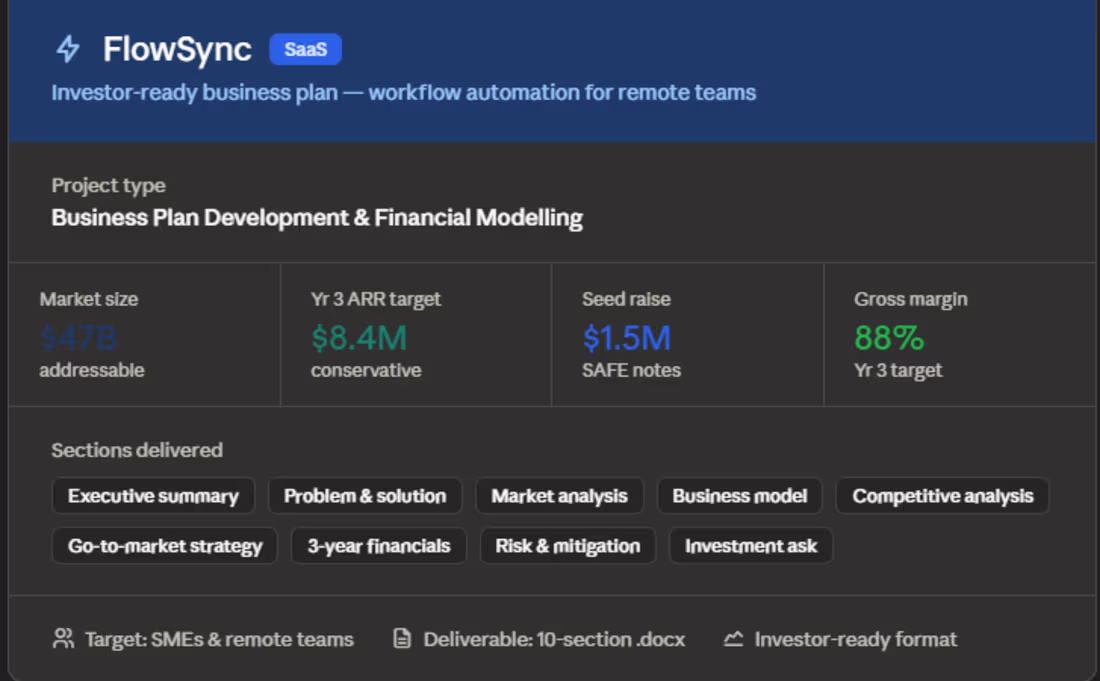This screenshot has width=1100, height=681.
Task: Click the $47B market size value
Action: click(78, 338)
